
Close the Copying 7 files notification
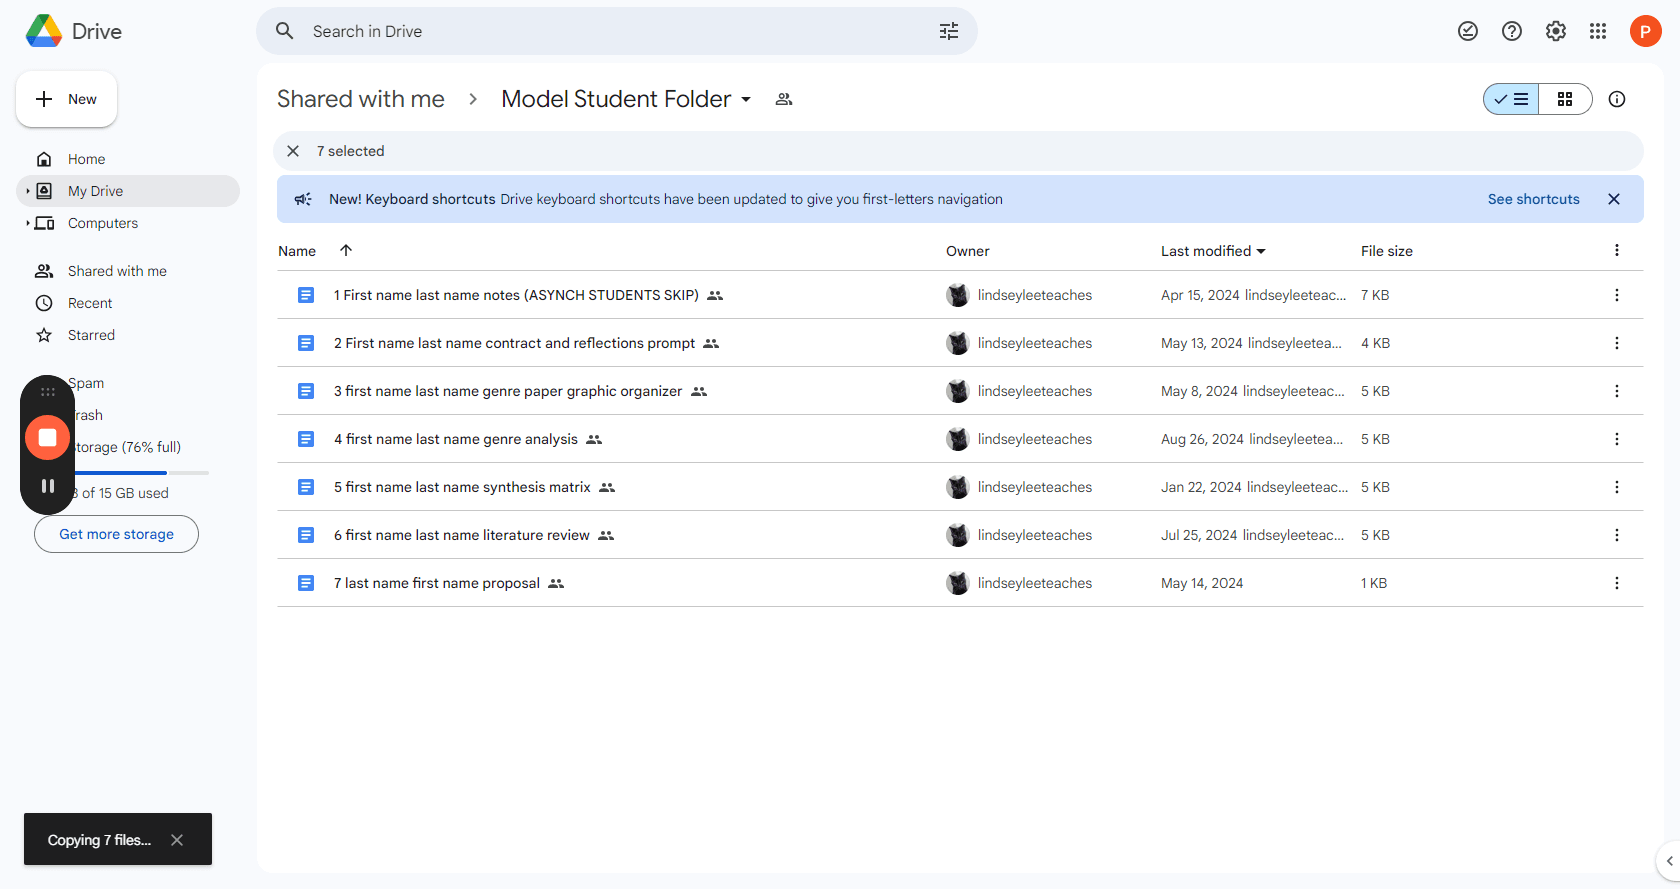pyautogui.click(x=177, y=840)
